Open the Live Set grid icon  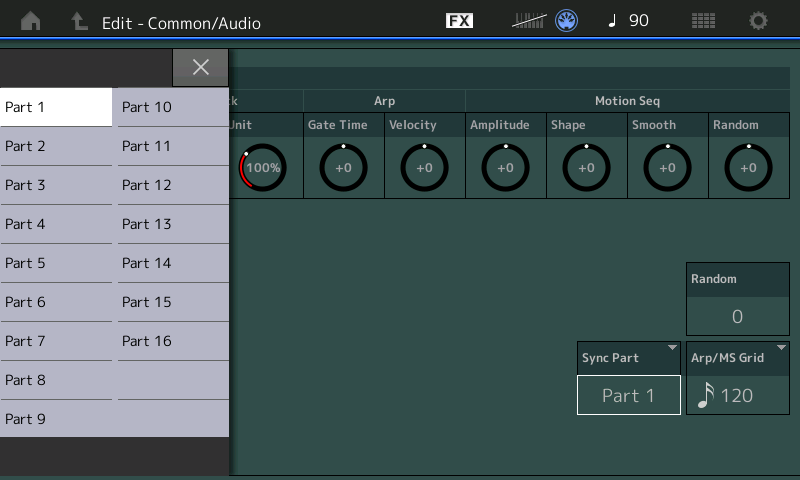click(703, 21)
